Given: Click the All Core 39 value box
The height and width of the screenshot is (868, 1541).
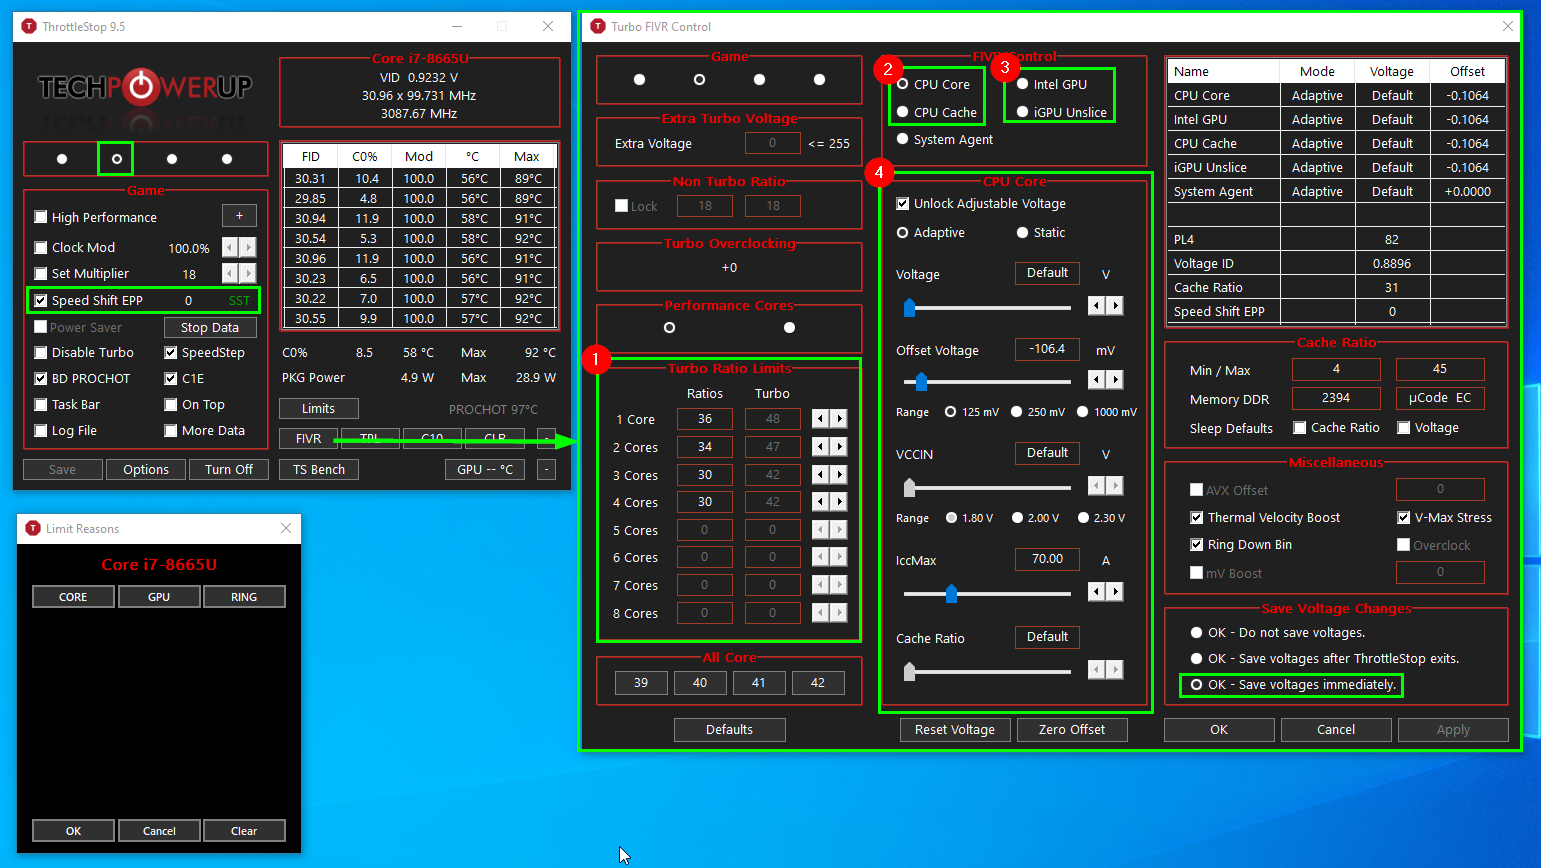Looking at the screenshot, I should (641, 682).
